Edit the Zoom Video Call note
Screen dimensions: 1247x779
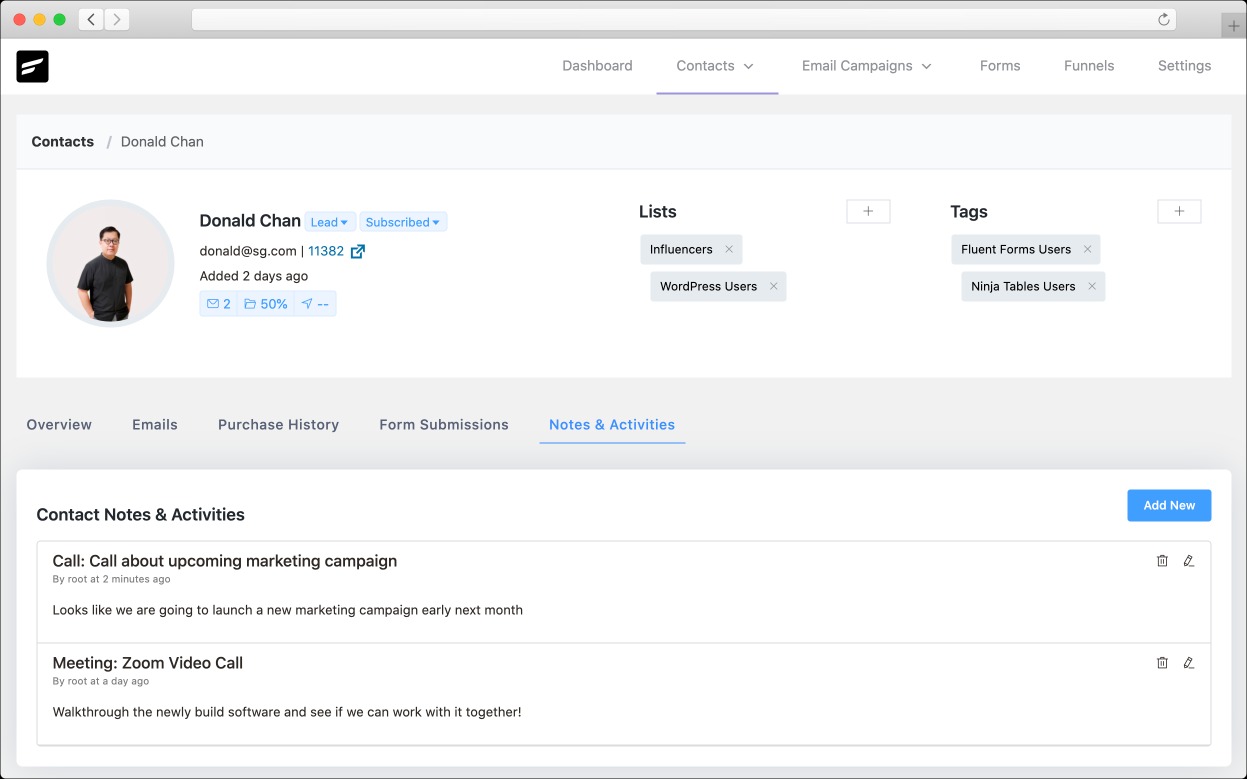tap(1189, 663)
